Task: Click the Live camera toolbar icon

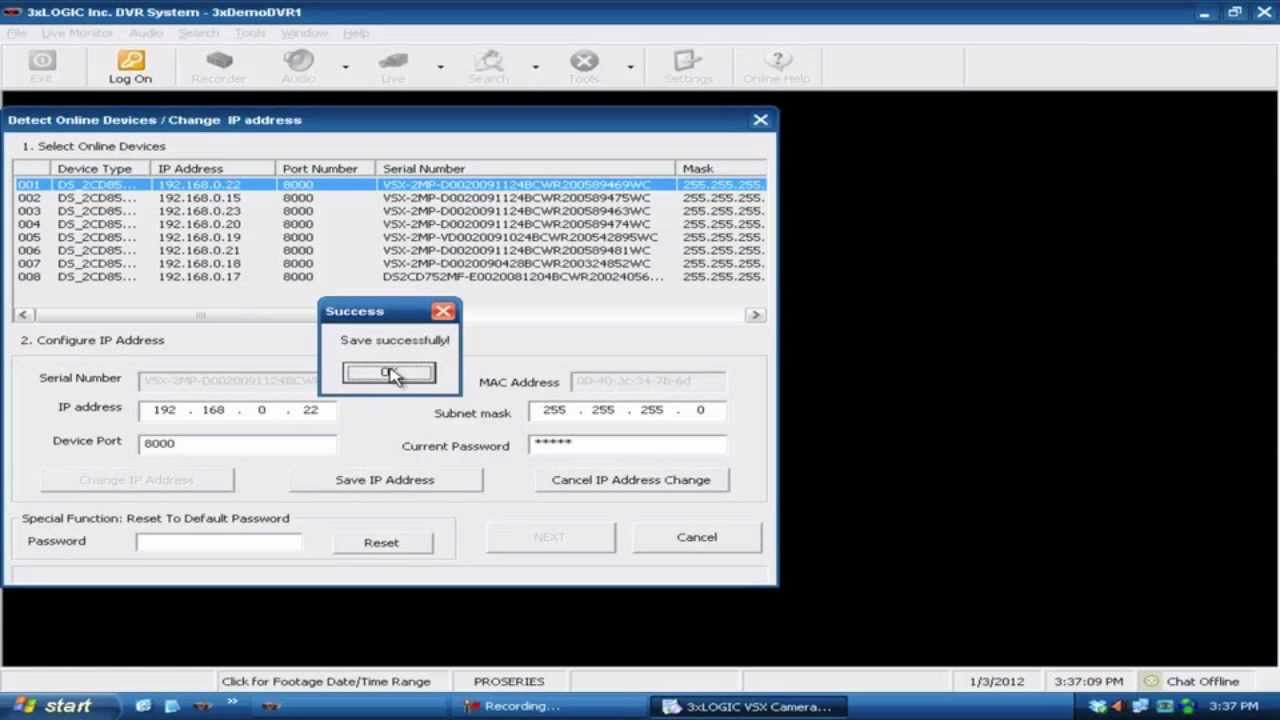Action: pos(393,66)
